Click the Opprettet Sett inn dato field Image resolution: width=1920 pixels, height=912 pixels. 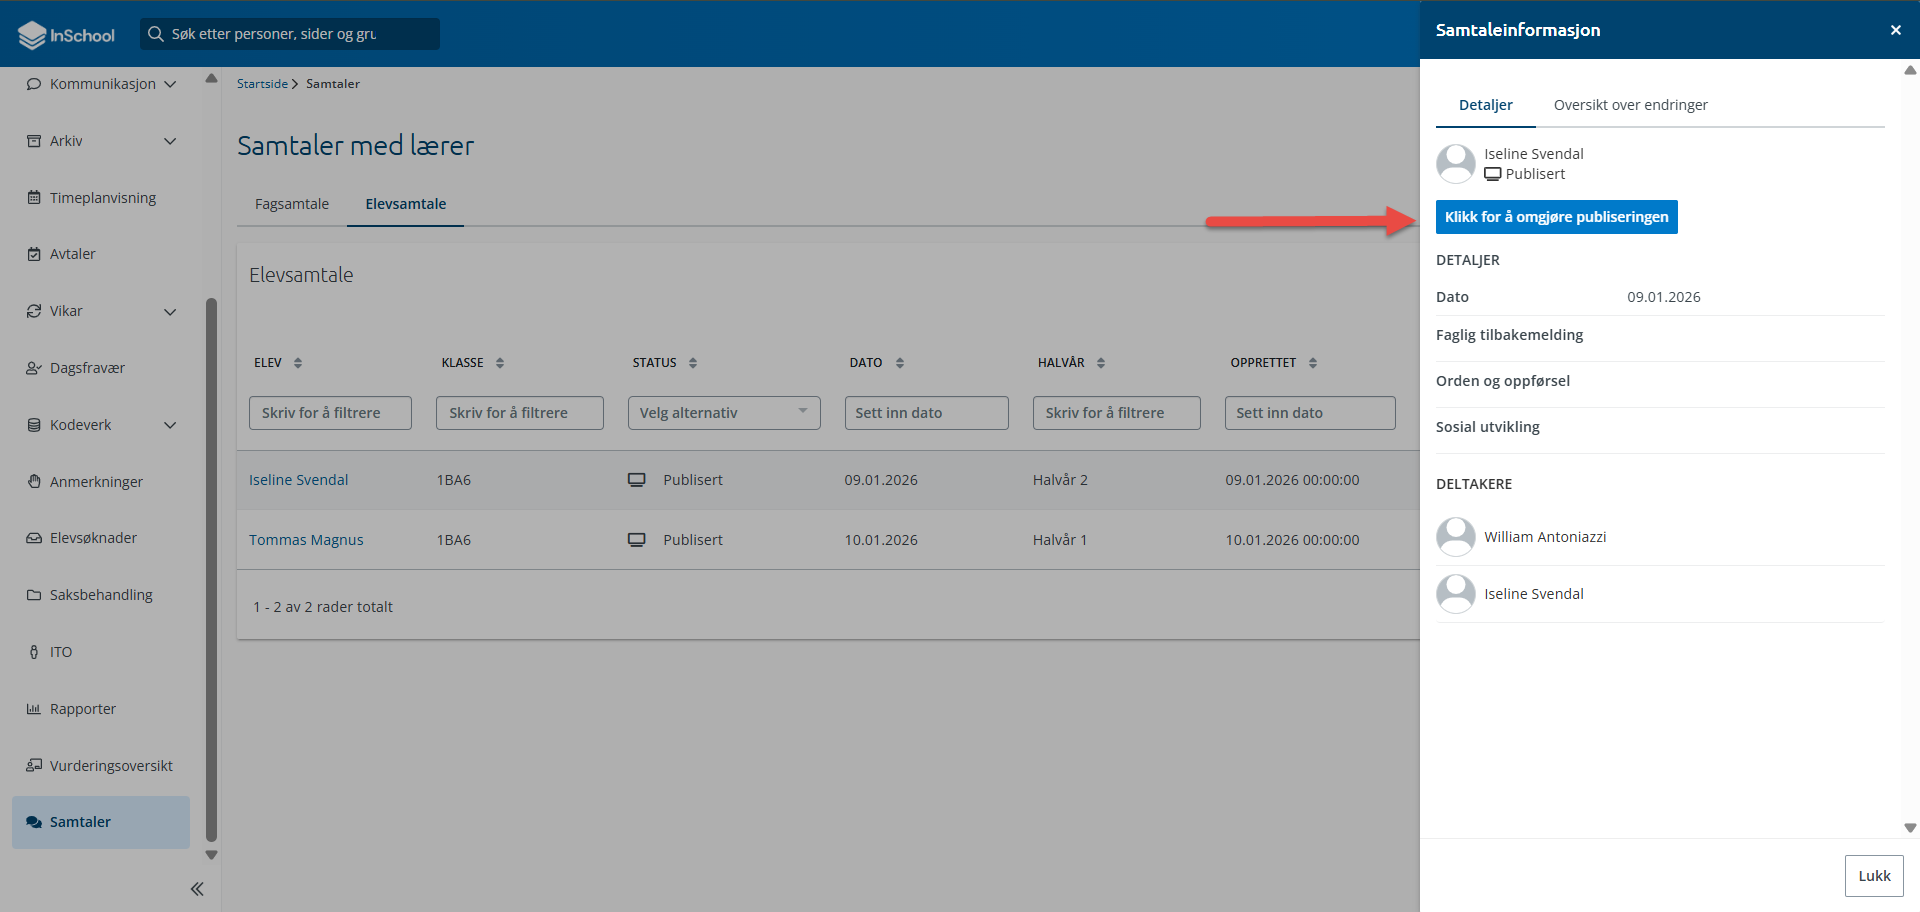1310,413
